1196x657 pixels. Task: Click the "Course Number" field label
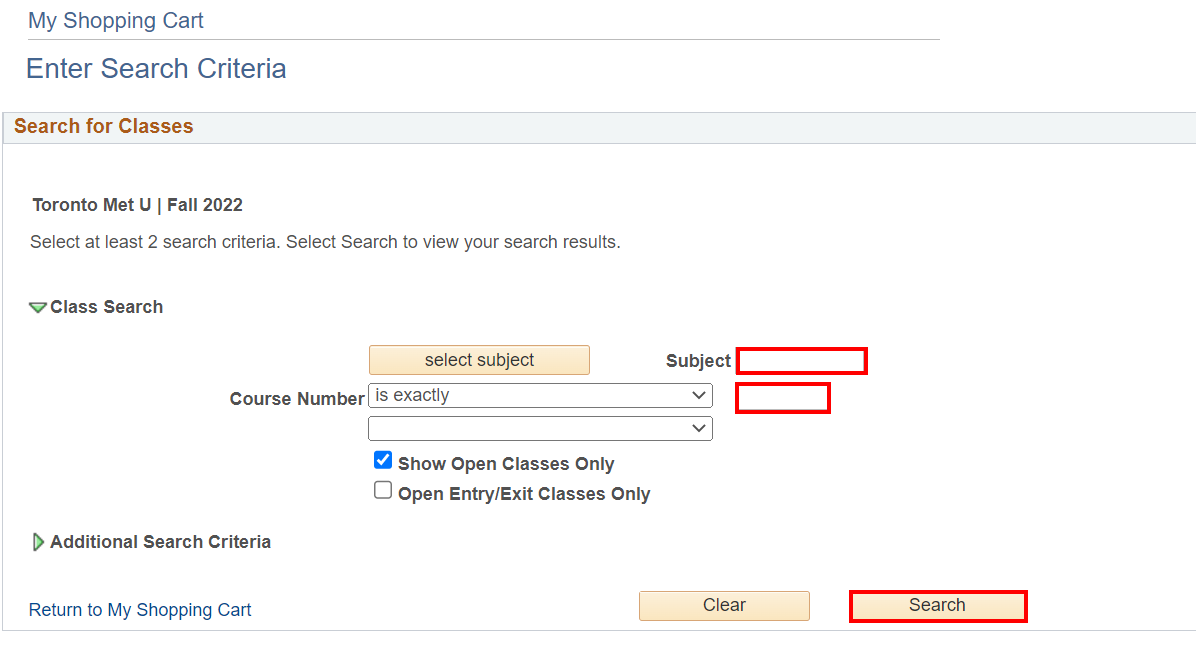(x=297, y=399)
